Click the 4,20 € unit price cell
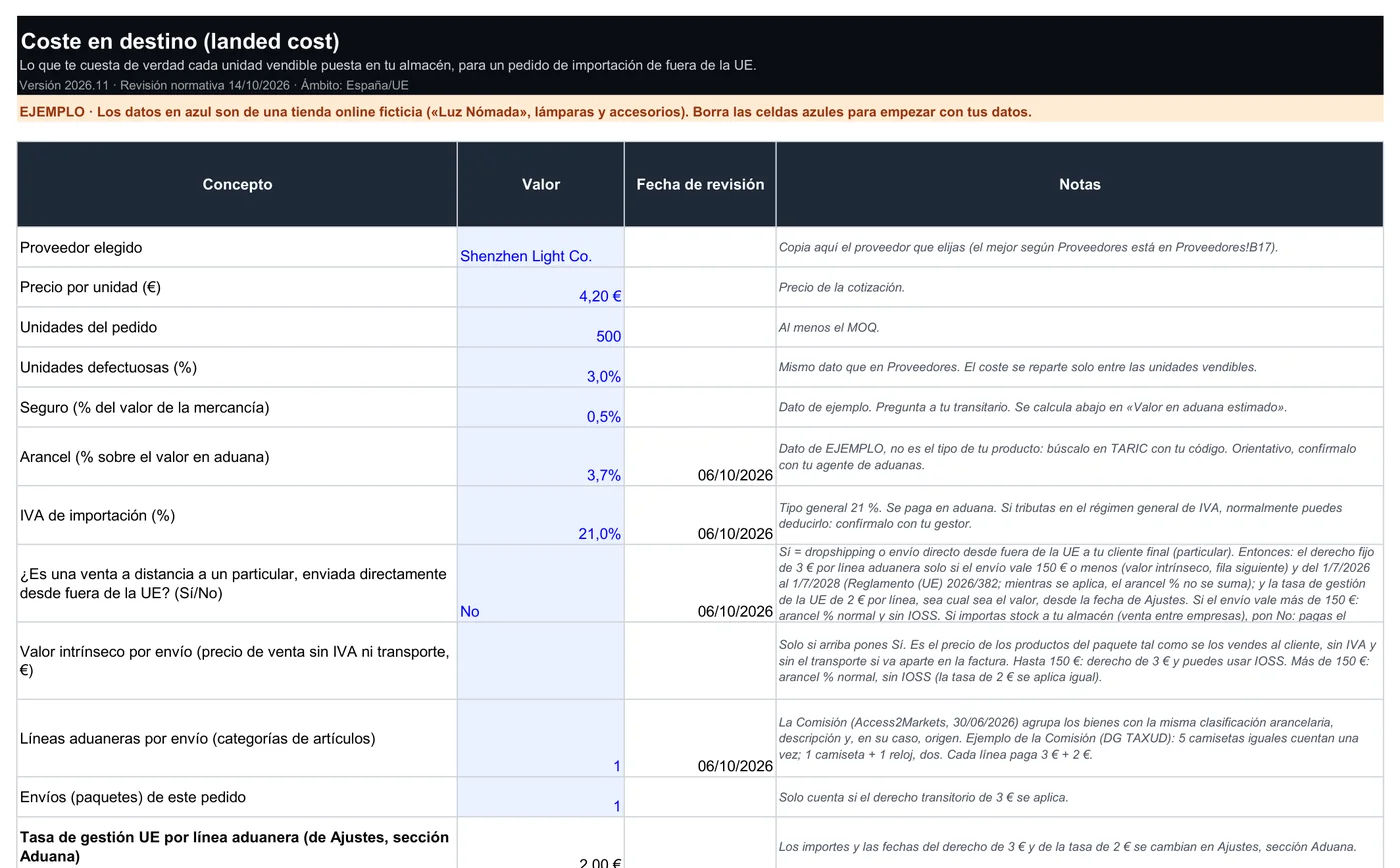This screenshot has width=1400, height=868. (x=541, y=287)
